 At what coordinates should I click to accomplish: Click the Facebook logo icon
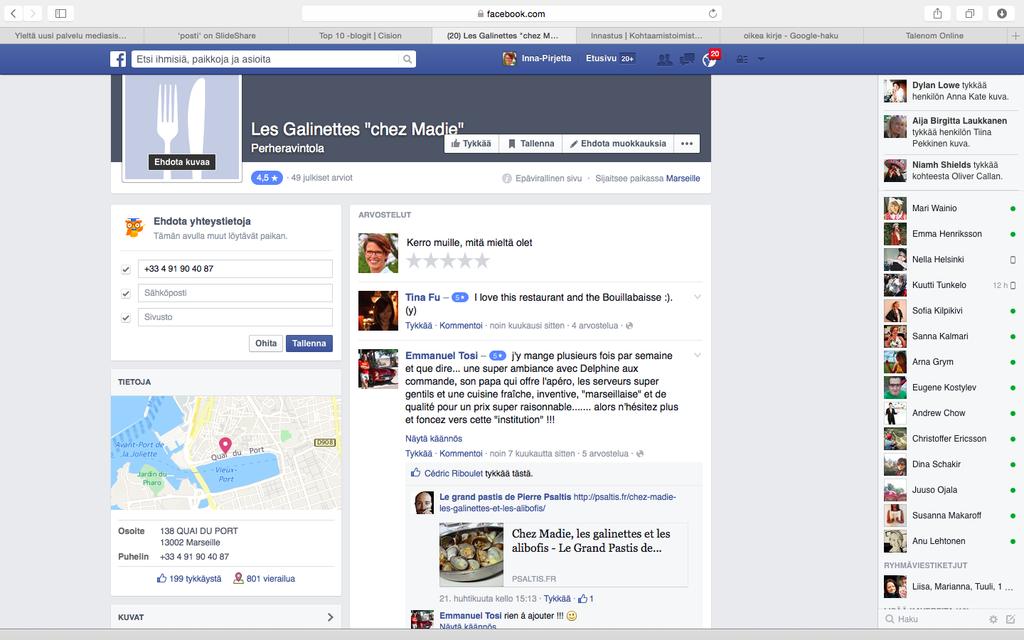coord(118,59)
